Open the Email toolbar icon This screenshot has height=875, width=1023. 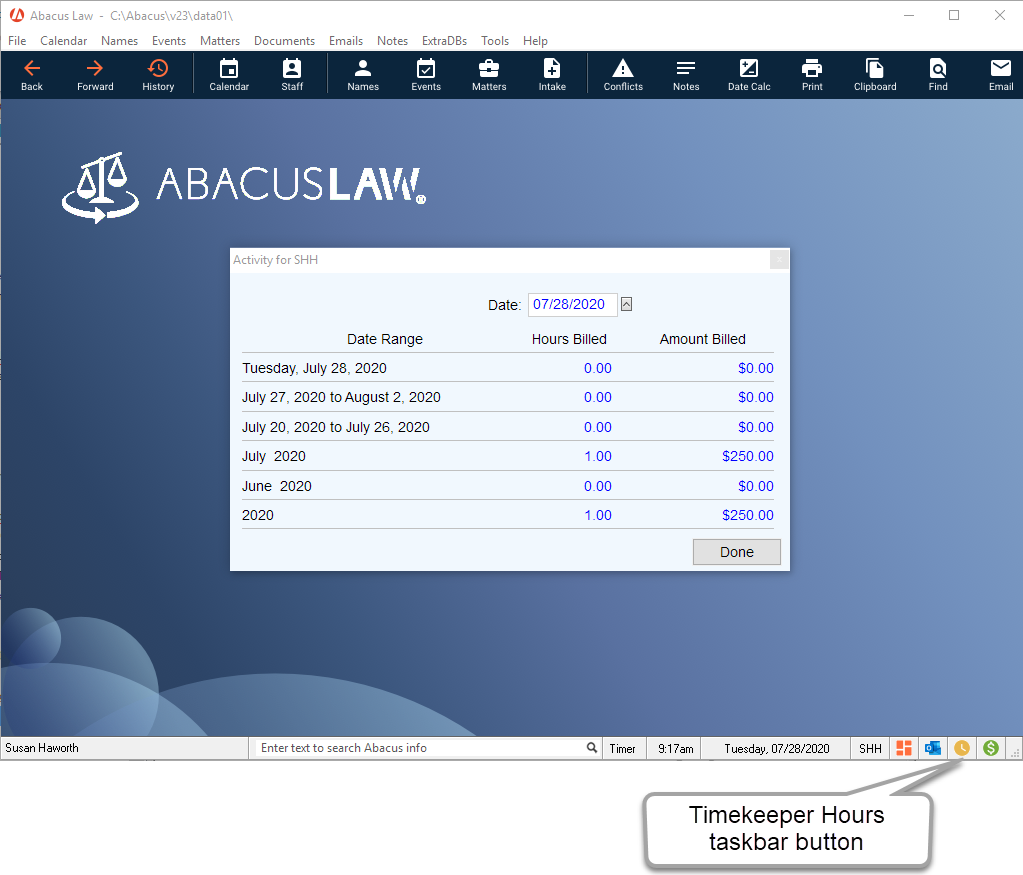(1001, 75)
